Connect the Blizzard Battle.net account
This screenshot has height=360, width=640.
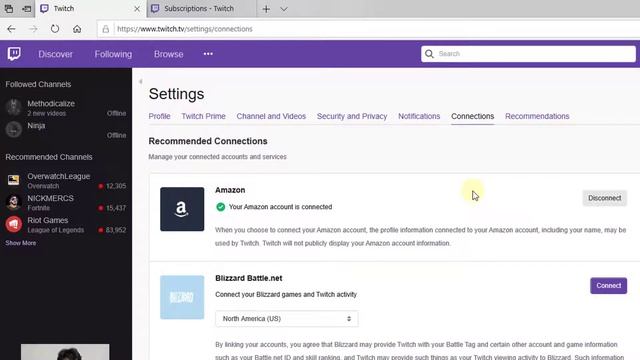click(x=609, y=286)
